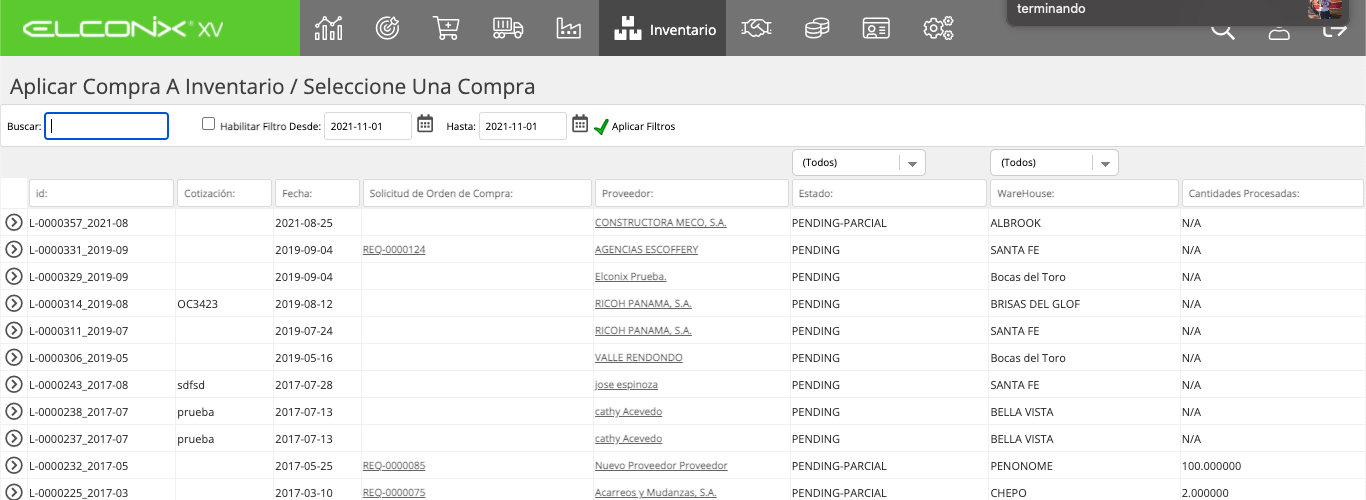Screen dimensions: 1366x500
Task: Open the factory production icon
Action: [x=568, y=28]
